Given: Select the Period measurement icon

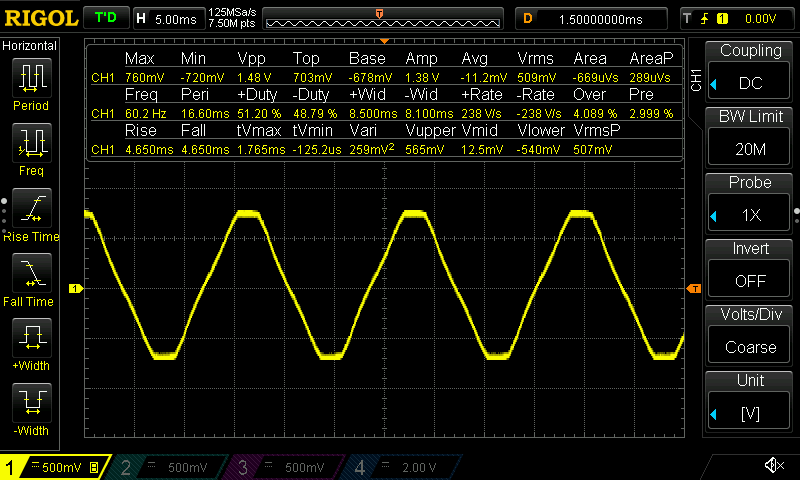Looking at the screenshot, I should (31, 78).
